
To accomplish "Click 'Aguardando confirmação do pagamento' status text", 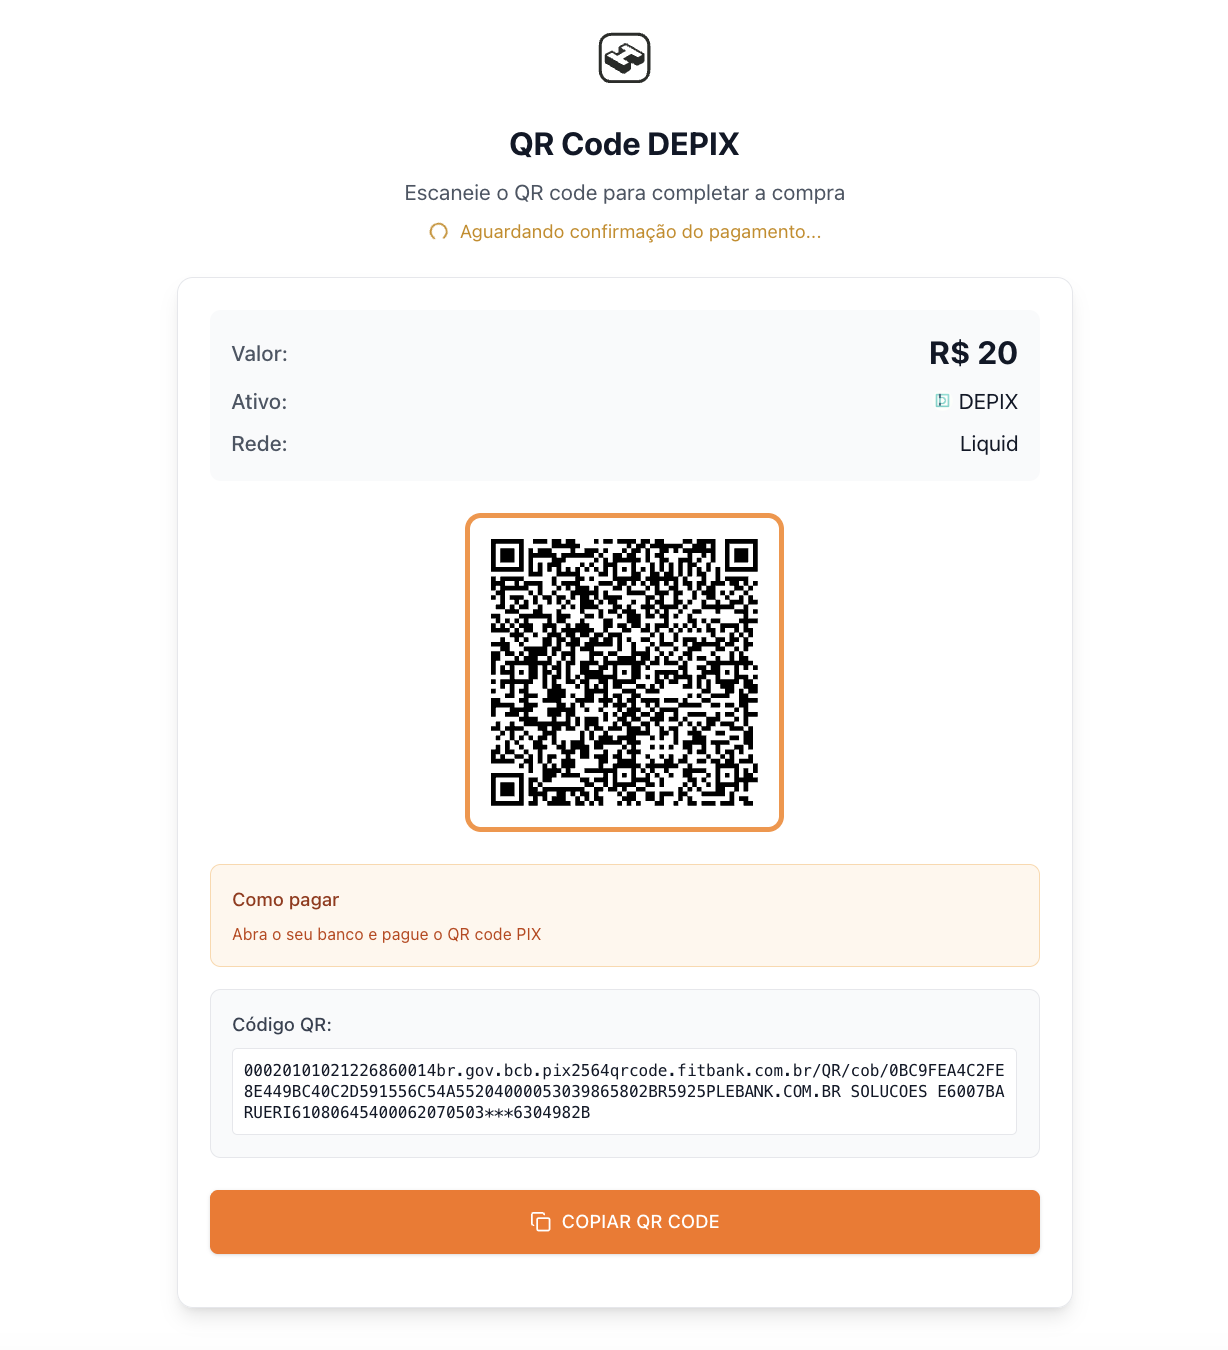I will [640, 232].
